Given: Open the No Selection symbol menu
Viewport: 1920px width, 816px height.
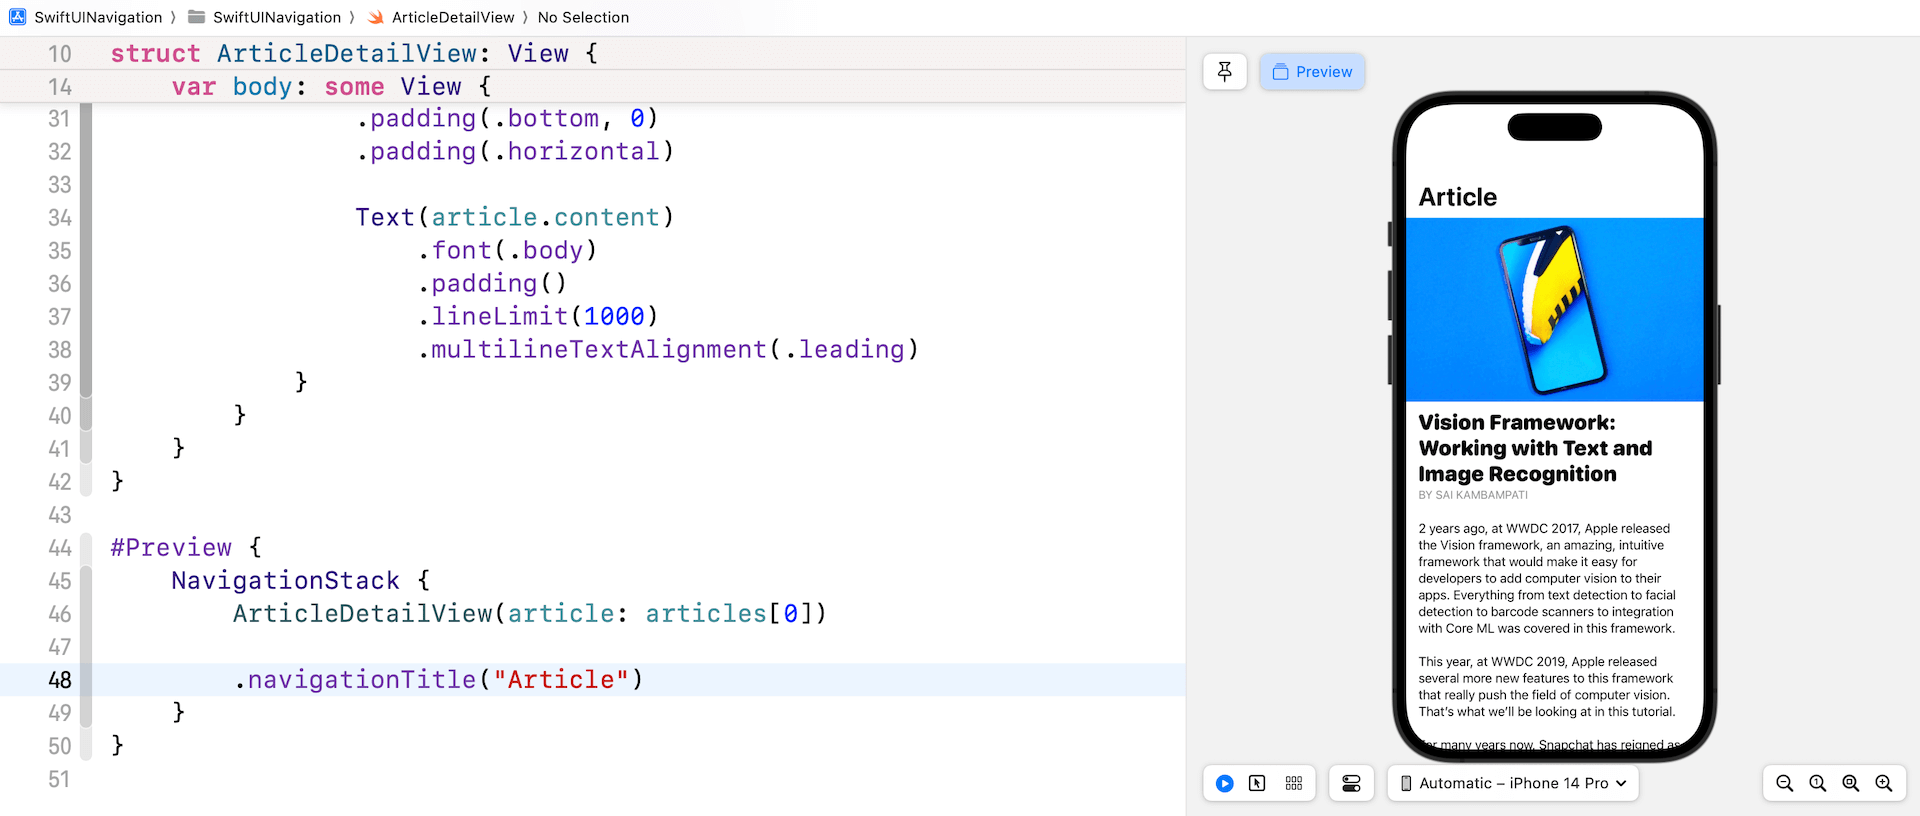Looking at the screenshot, I should click(x=583, y=17).
